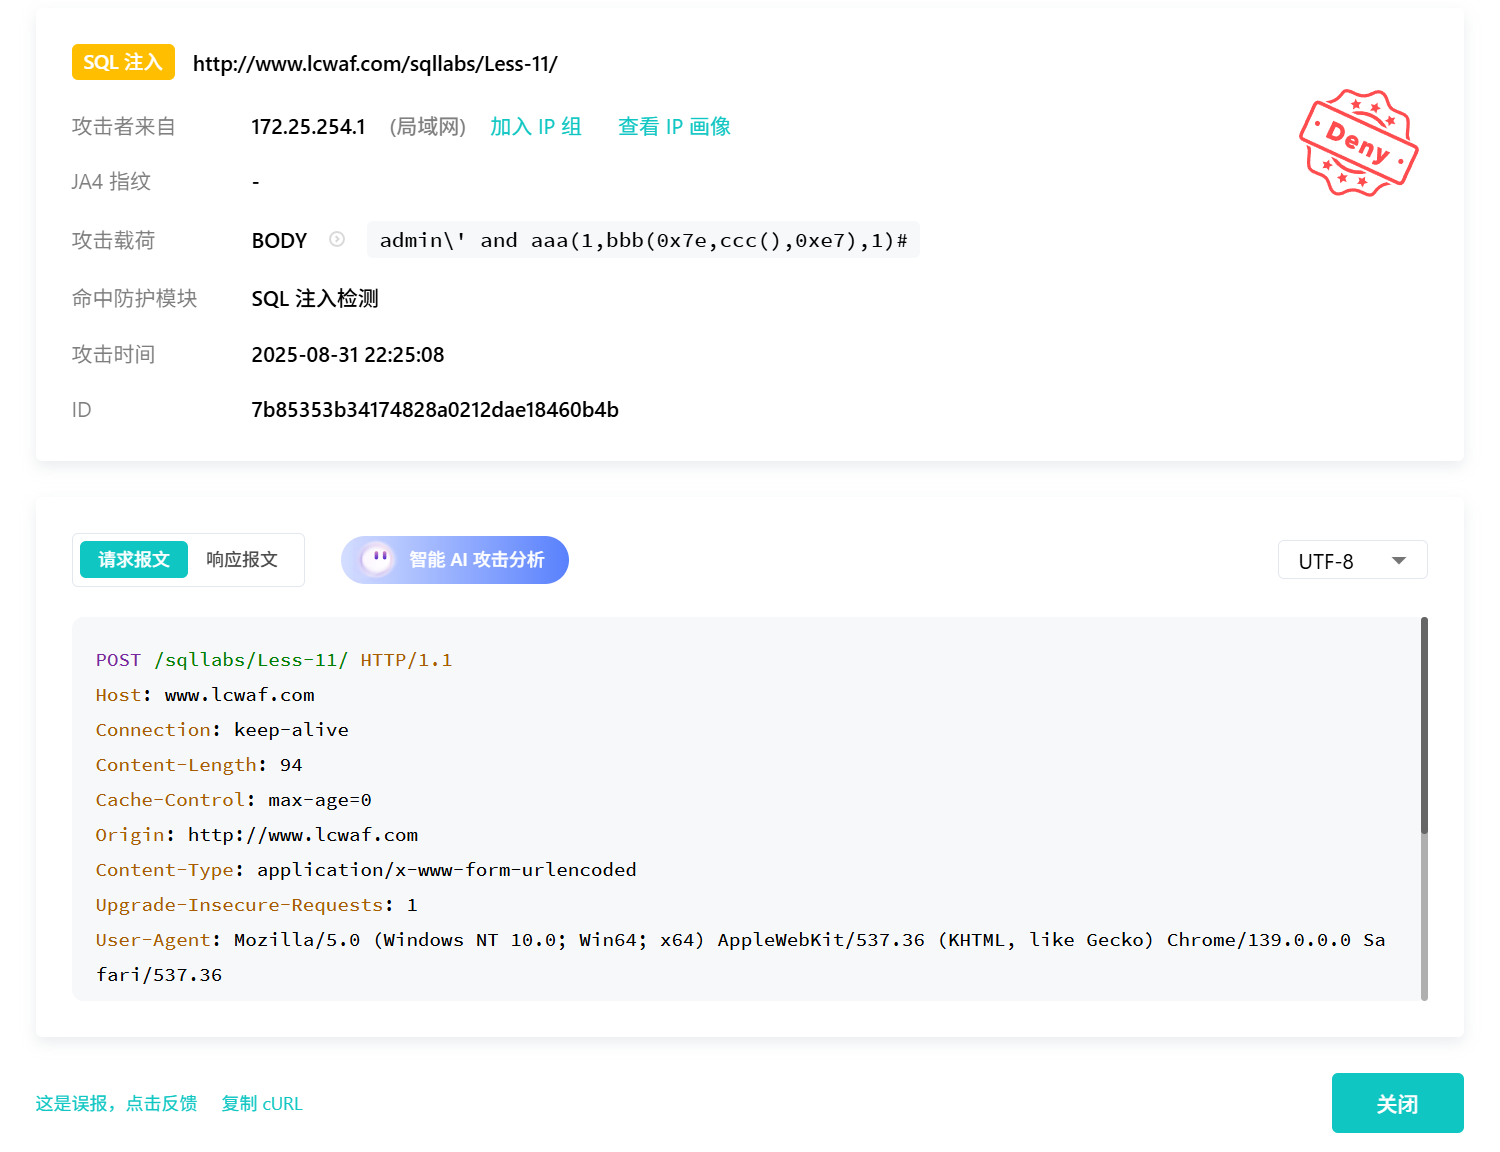Screen dimensions: 1500x1152
Task: Click the JA4 指纹 label
Action: (x=111, y=182)
